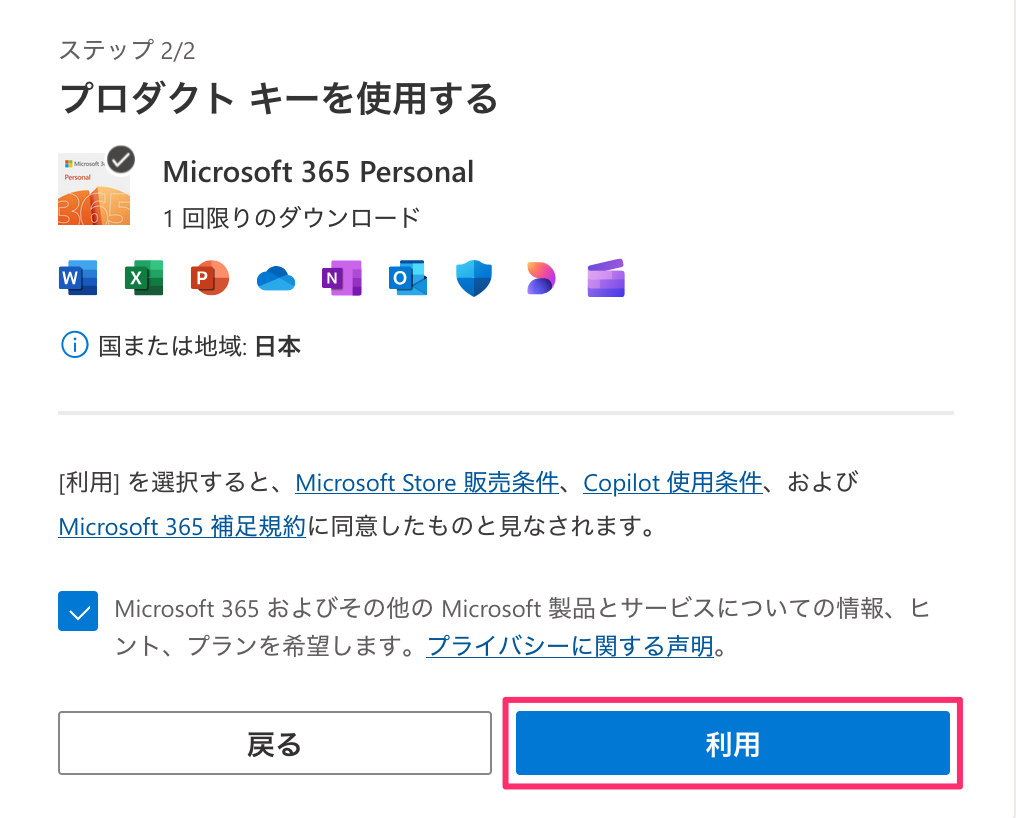Click the 戻る button
The width and height of the screenshot is (1016, 818).
point(275,743)
